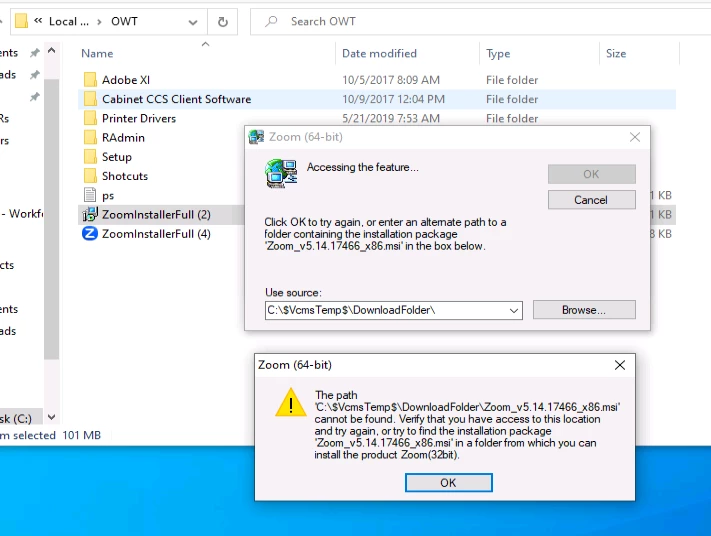Click the ZoomInstallerFull (4) Zoom icon
Viewport: 711px width, 536px height.
tap(90, 234)
